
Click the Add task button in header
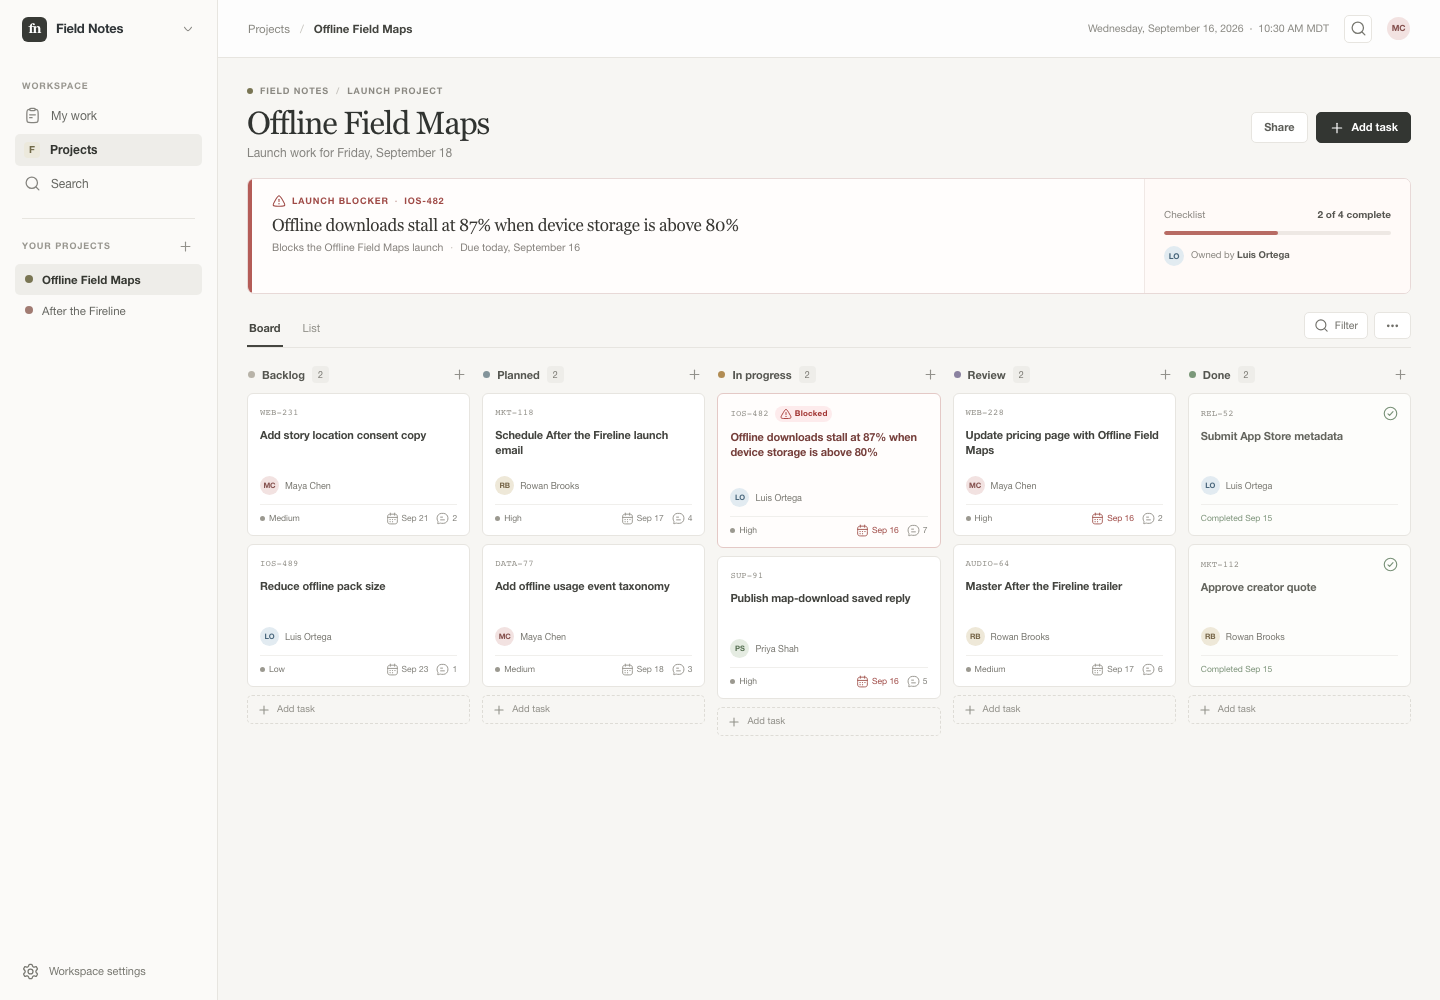point(1363,127)
